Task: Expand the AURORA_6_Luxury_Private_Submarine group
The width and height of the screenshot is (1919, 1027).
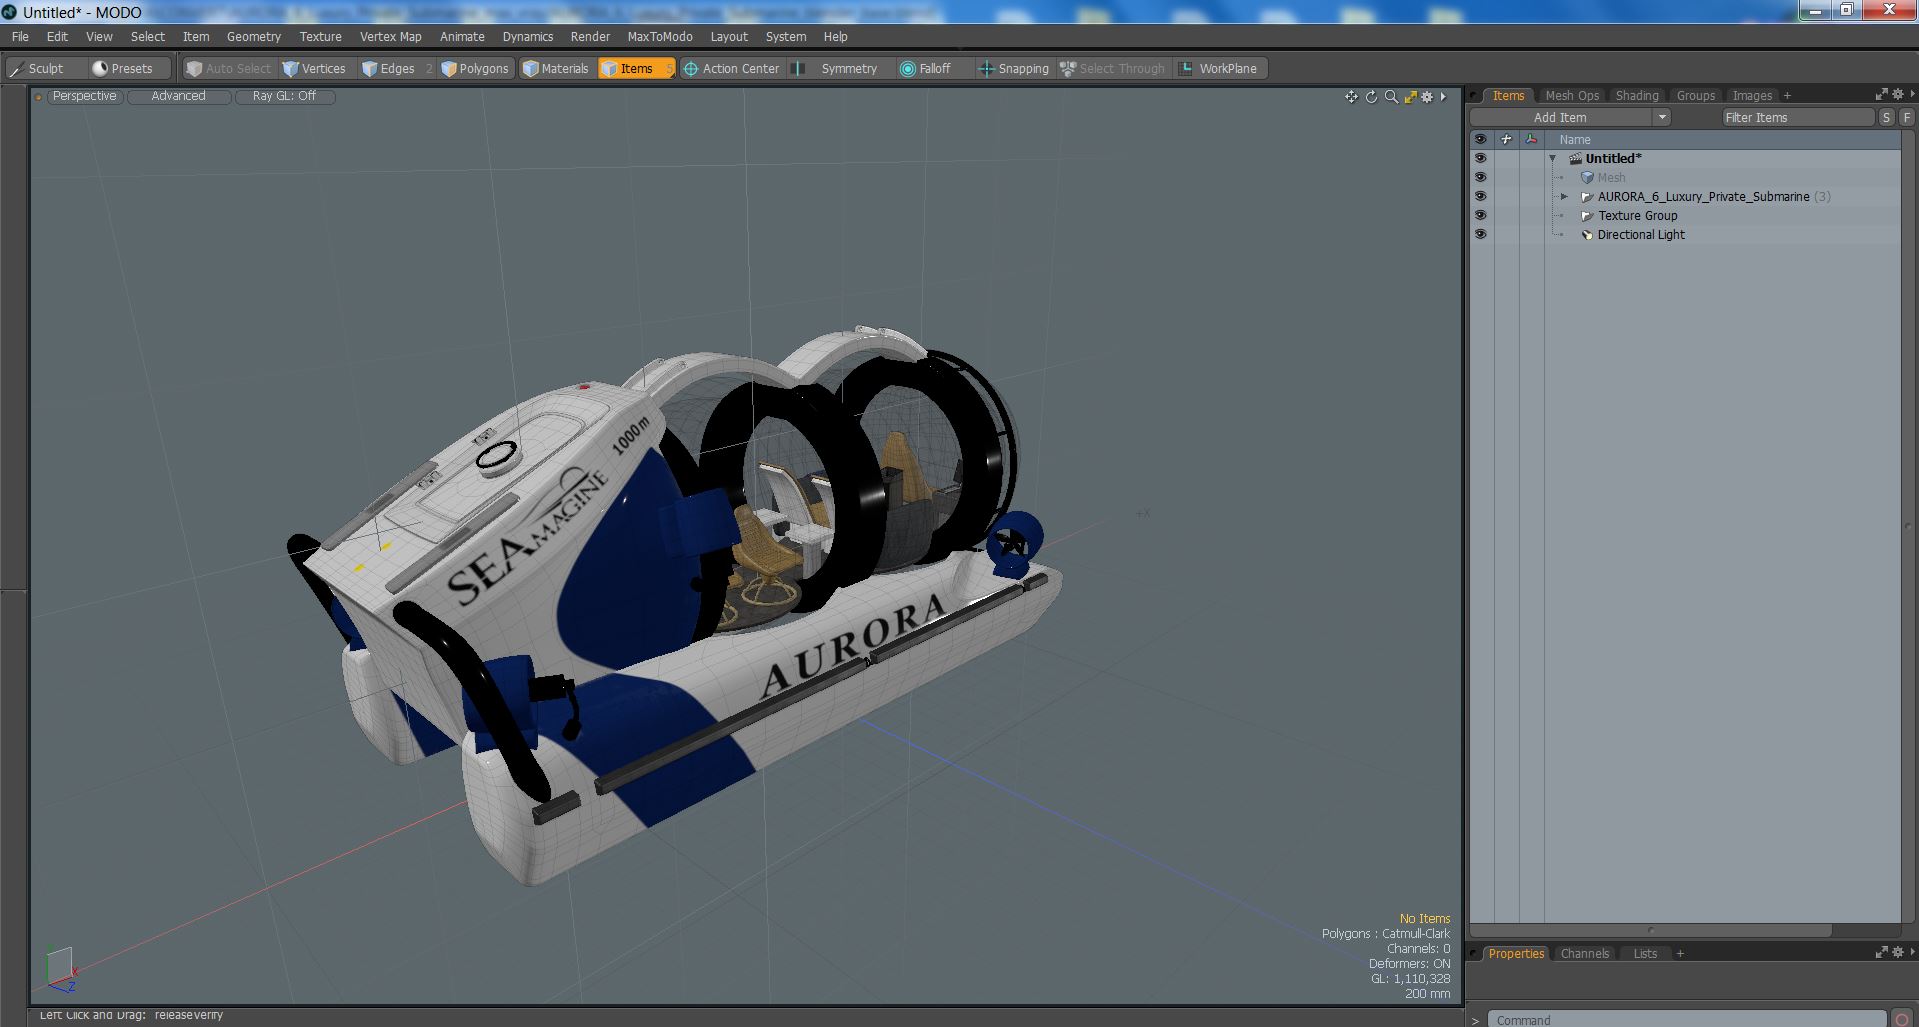Action: 1565,197
